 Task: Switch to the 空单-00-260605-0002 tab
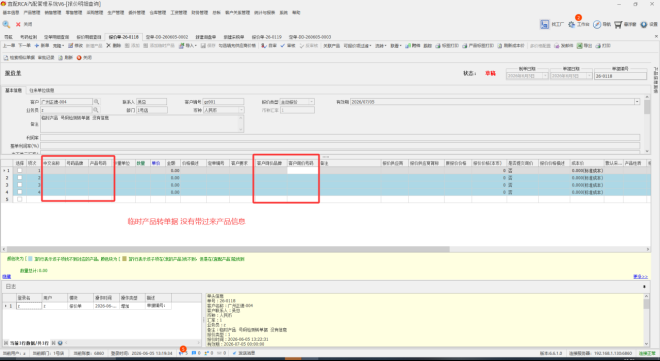tap(167, 37)
